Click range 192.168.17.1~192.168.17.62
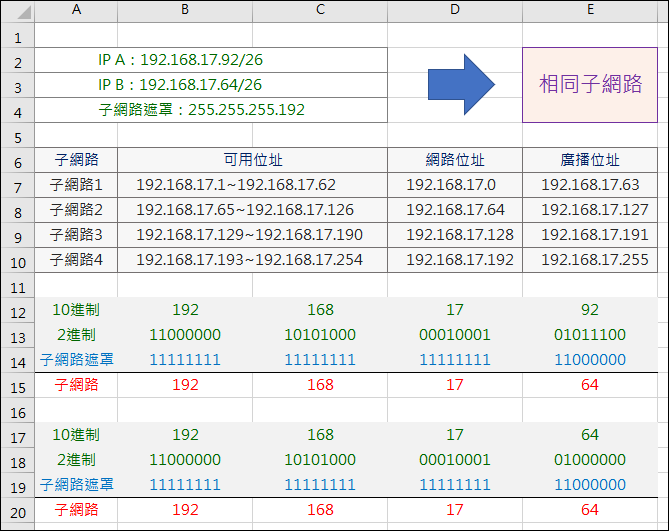Image resolution: width=669 pixels, height=531 pixels. click(x=253, y=185)
